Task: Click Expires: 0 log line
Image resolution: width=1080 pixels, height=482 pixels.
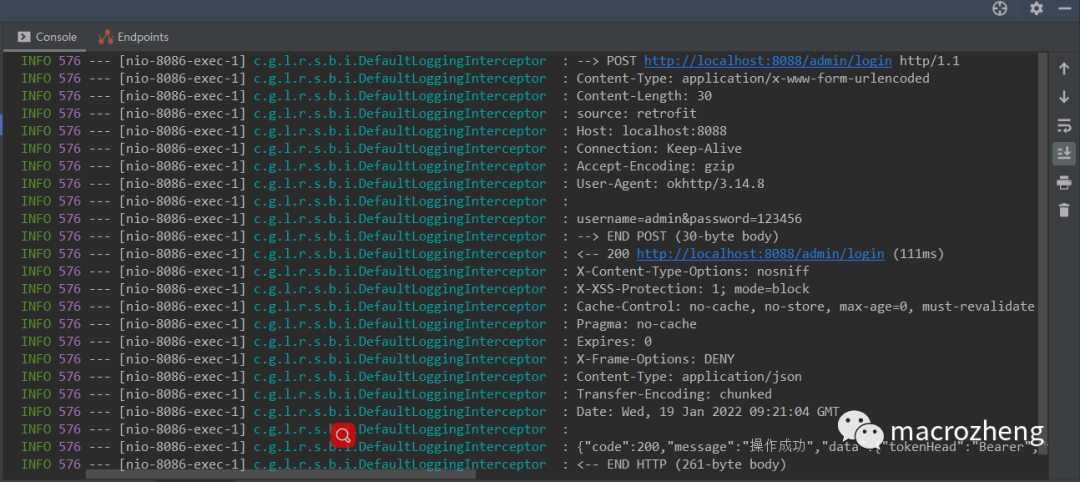Action: coord(614,342)
